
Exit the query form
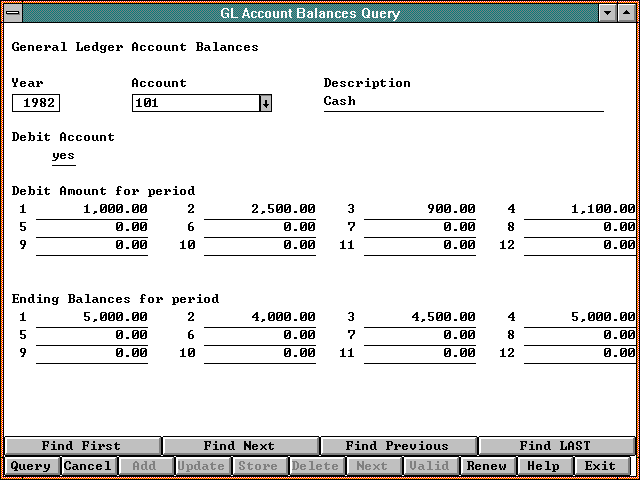(600, 466)
